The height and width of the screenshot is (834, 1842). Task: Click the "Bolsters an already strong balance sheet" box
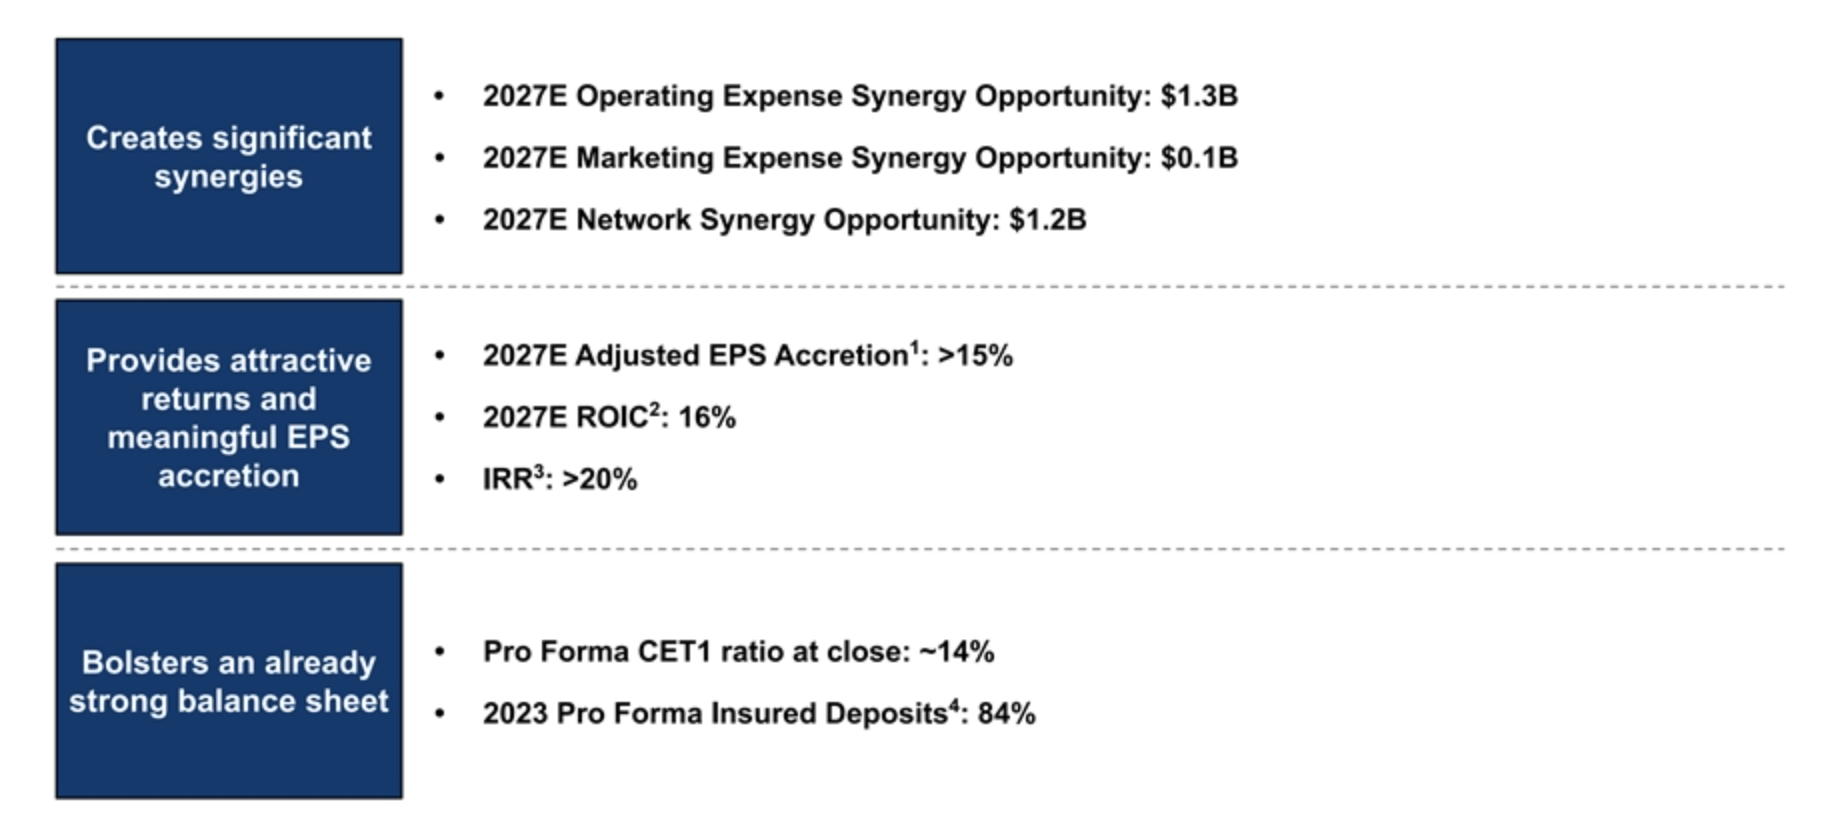point(229,680)
